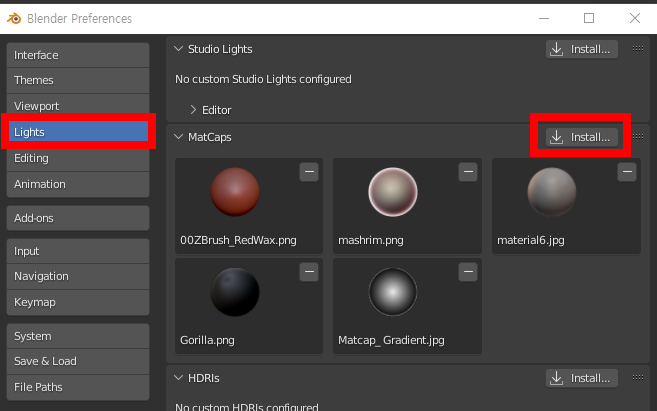Go to the Editing preferences
The image size is (657, 411).
tap(78, 158)
